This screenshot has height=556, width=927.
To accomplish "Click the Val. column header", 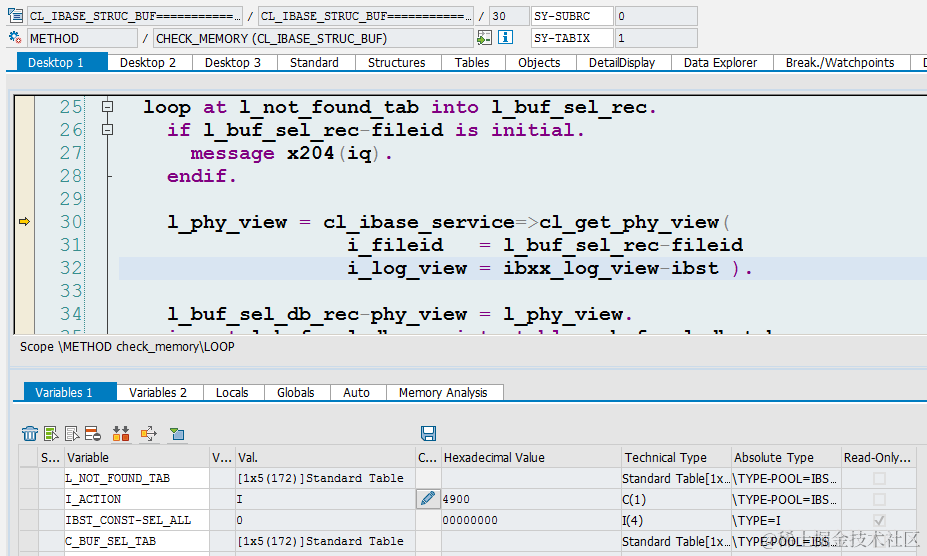I will (x=325, y=457).
